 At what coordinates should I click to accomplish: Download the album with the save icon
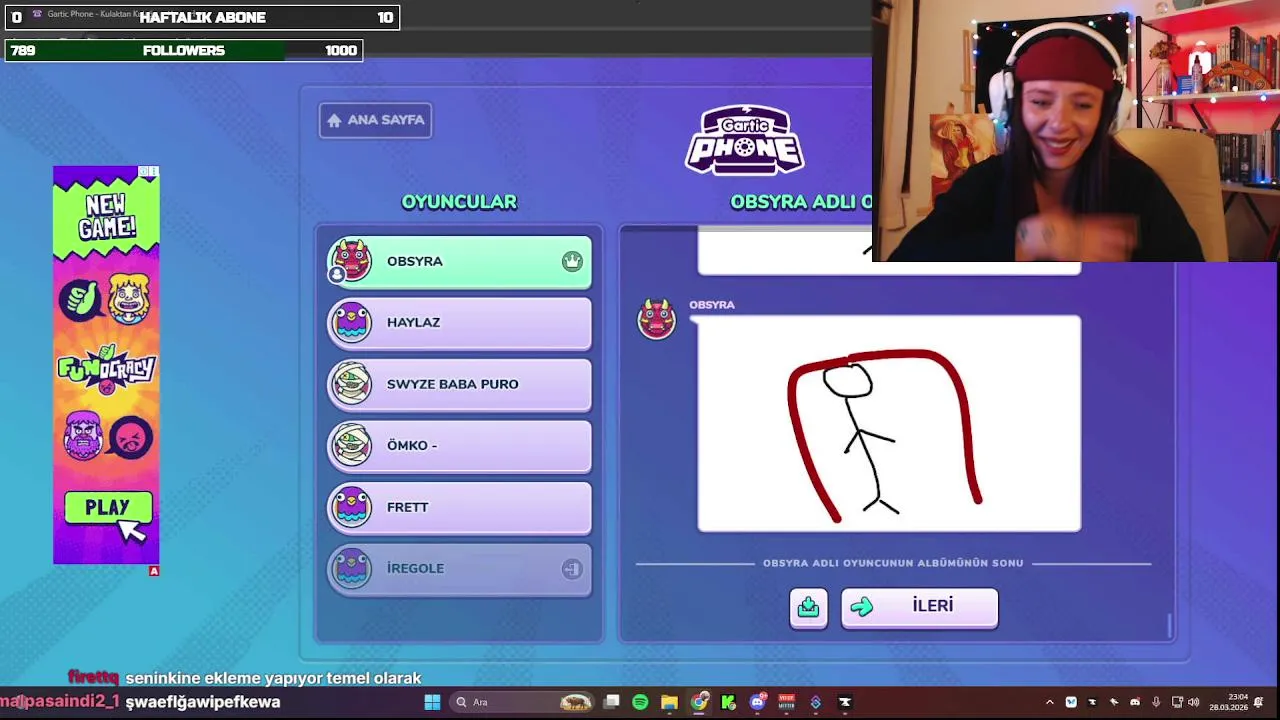pyautogui.click(x=808, y=607)
